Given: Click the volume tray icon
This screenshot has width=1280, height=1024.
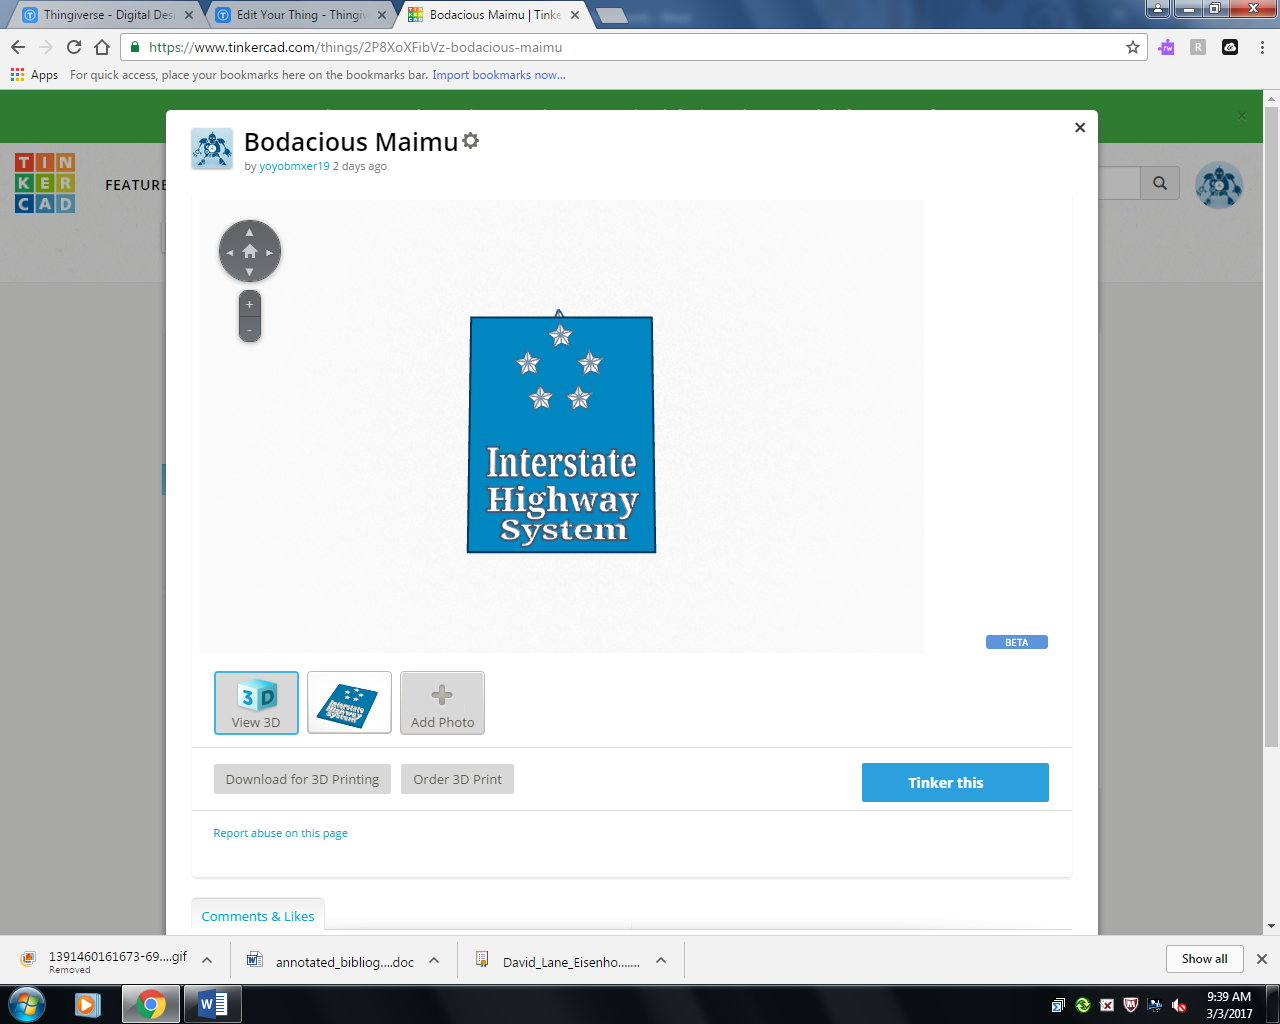Looking at the screenshot, I should (x=1179, y=1005).
